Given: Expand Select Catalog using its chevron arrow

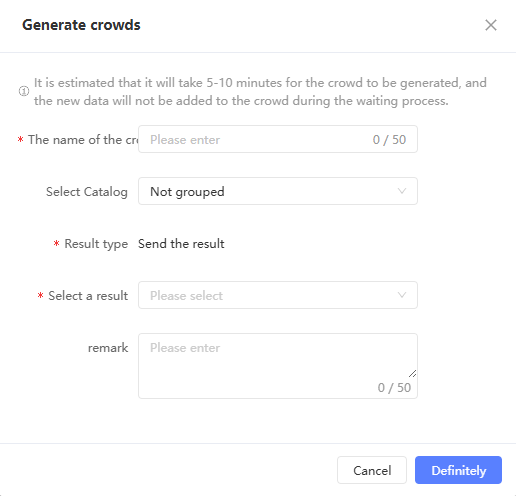Looking at the screenshot, I should coord(402,191).
